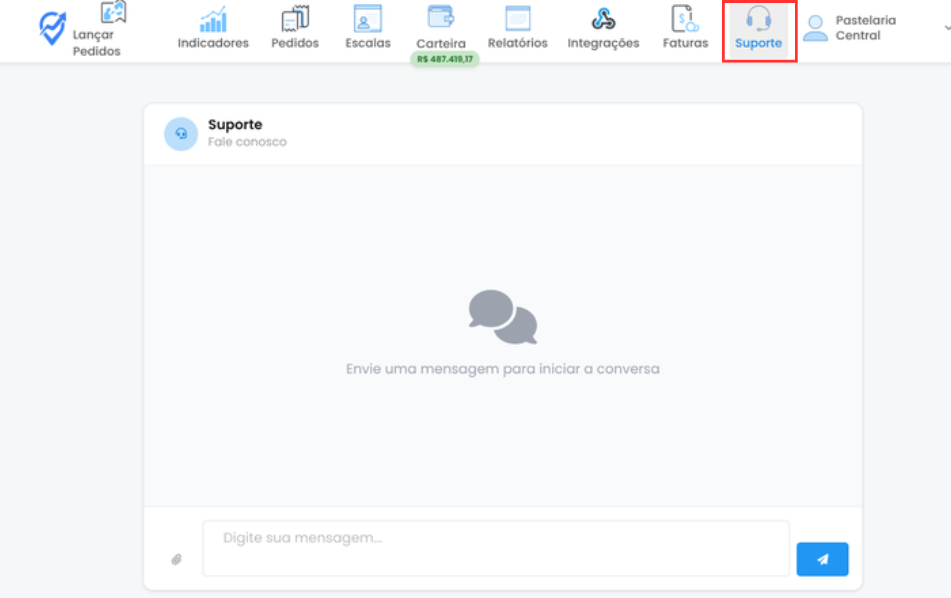Click the gray chat bubbles icon

click(x=503, y=317)
